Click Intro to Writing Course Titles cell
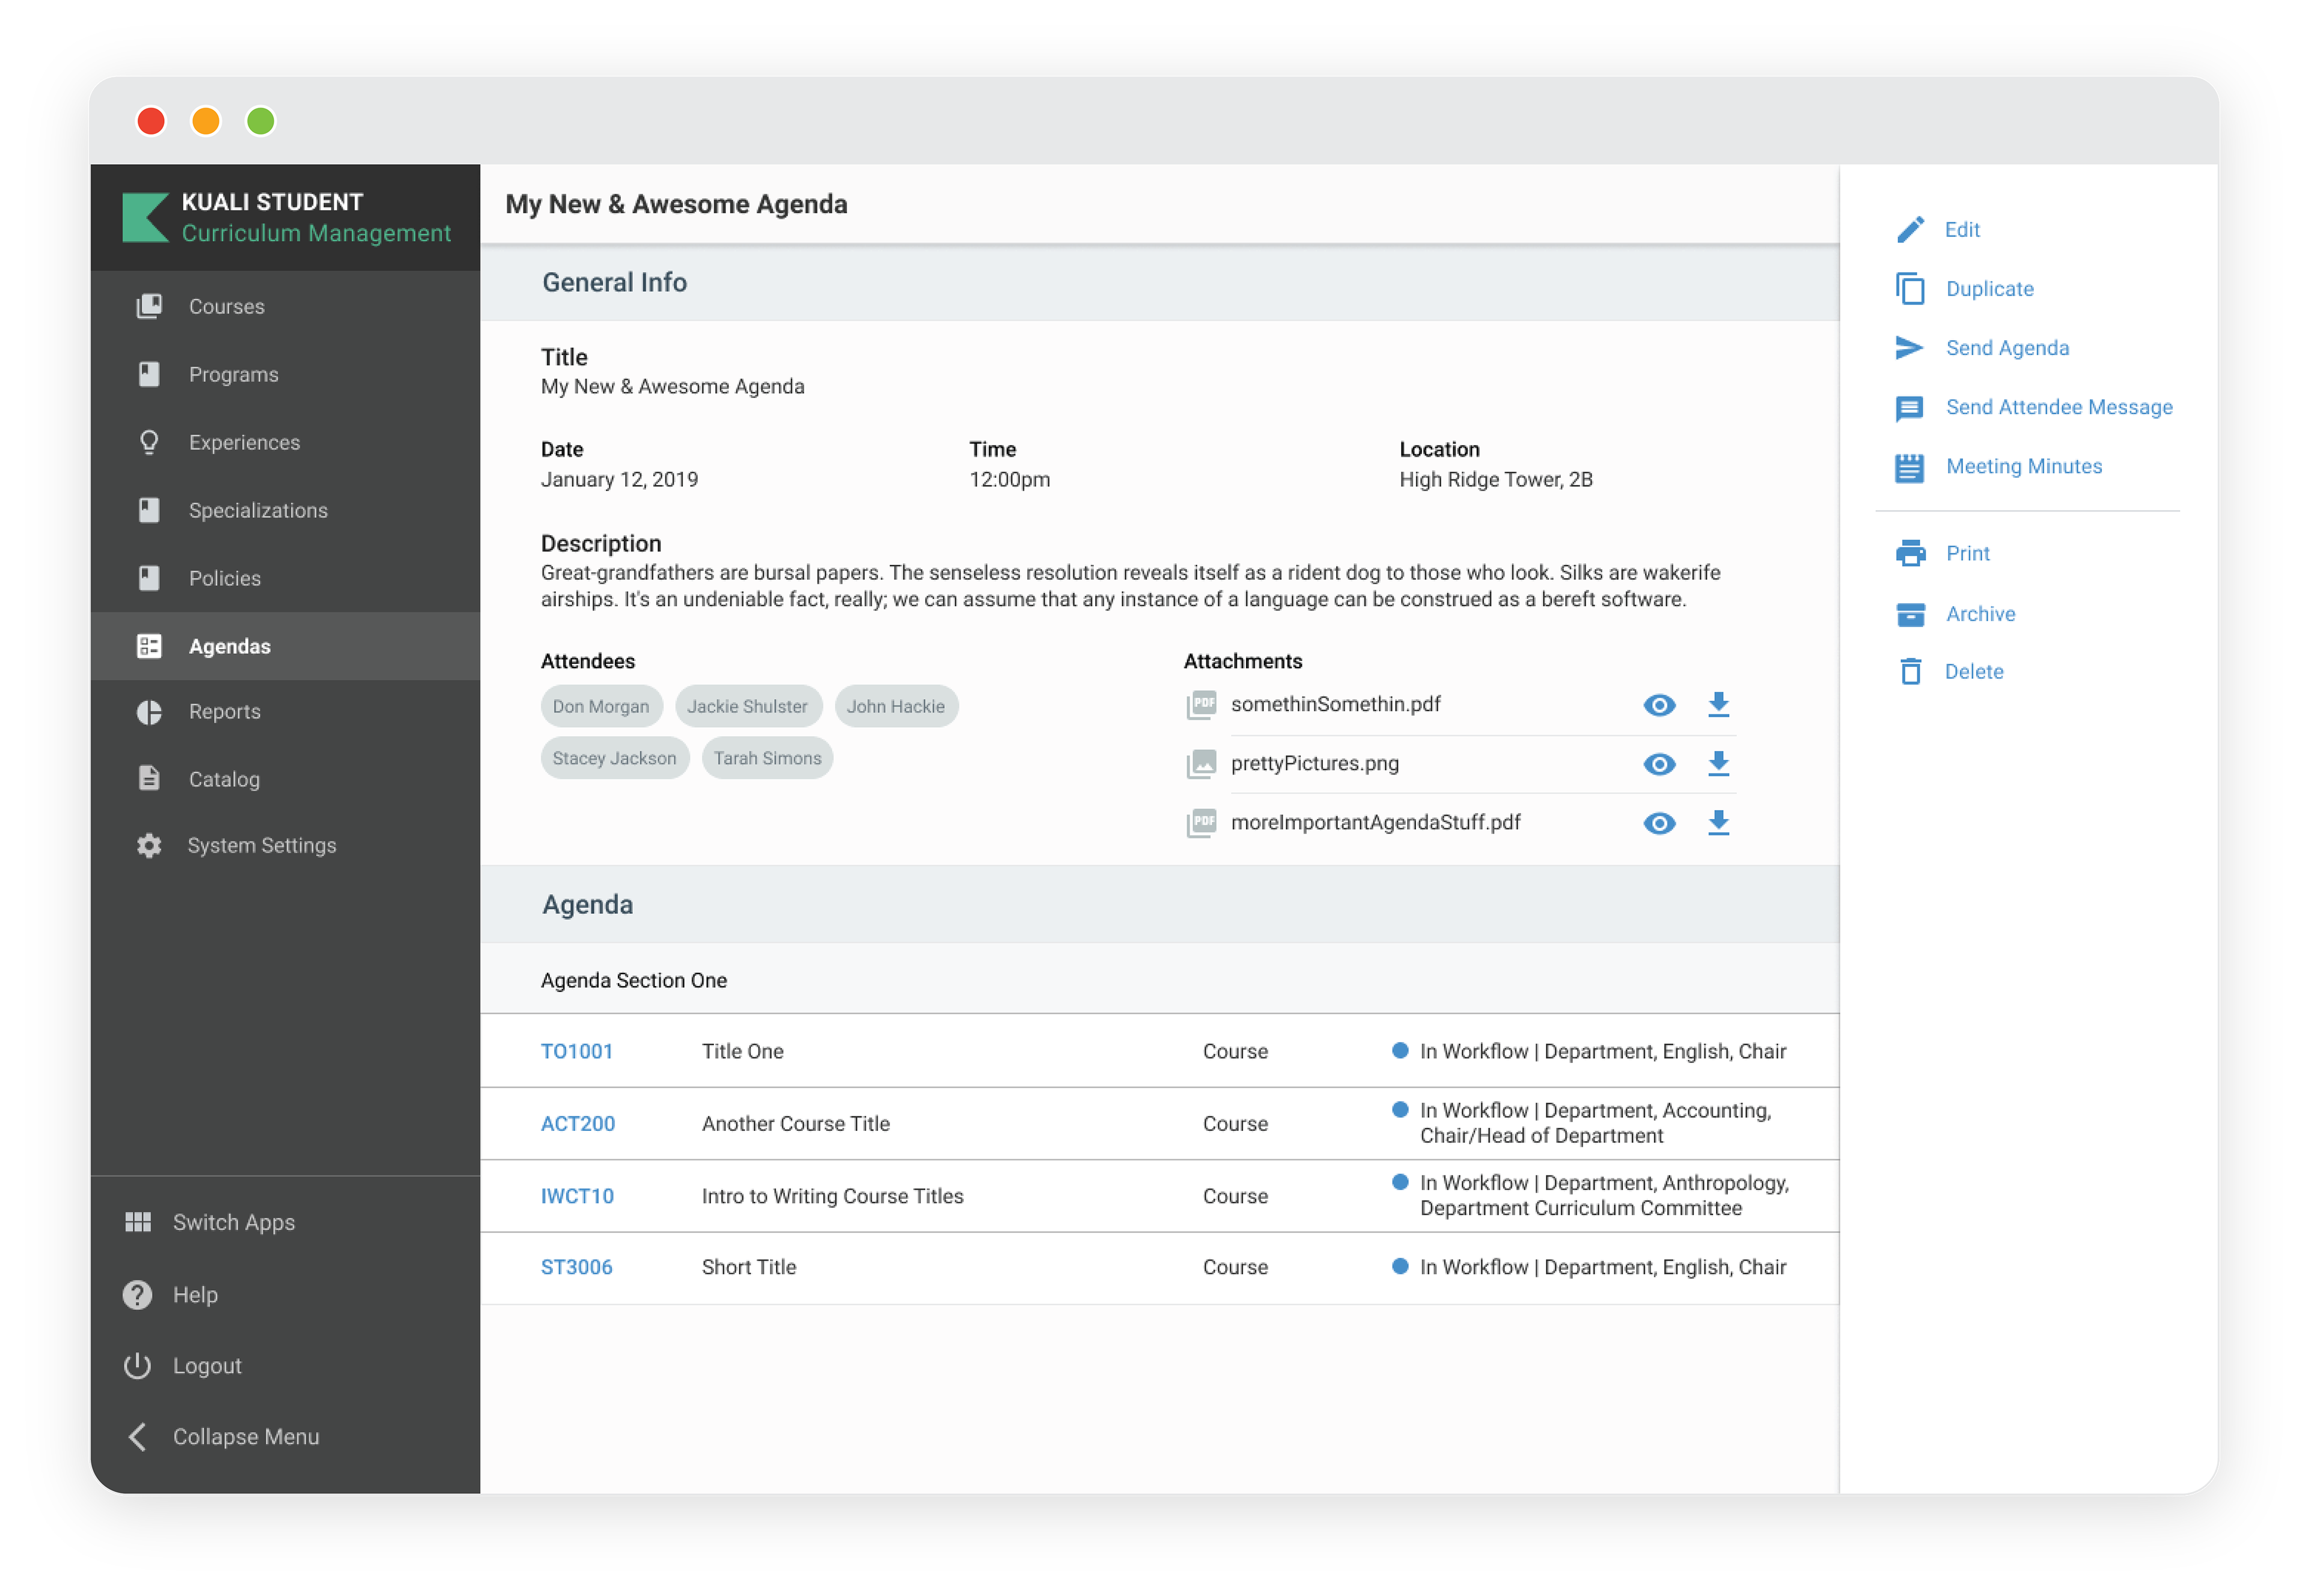Image resolution: width=2308 pixels, height=1596 pixels. point(833,1196)
